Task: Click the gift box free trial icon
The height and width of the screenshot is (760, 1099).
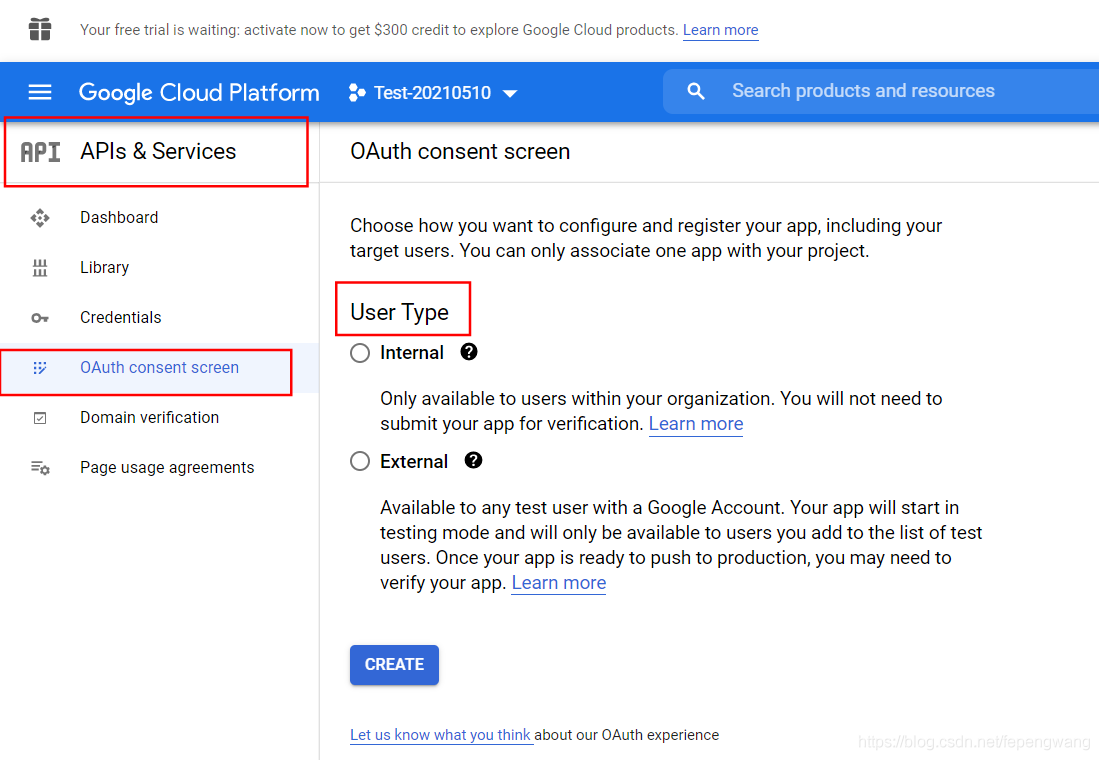Action: point(40,29)
